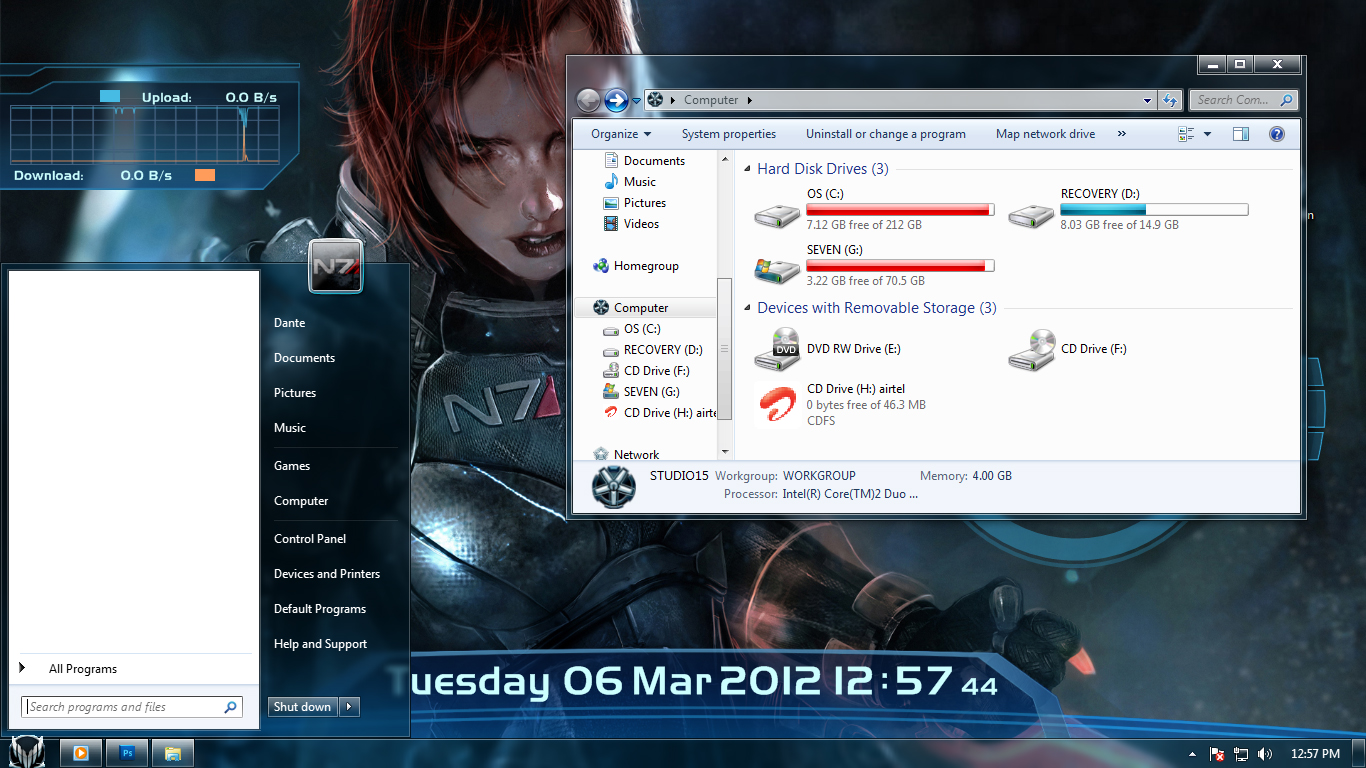Screen dimensions: 1366x768
Task: Open Explorer Help question mark icon
Action: tap(1276, 134)
